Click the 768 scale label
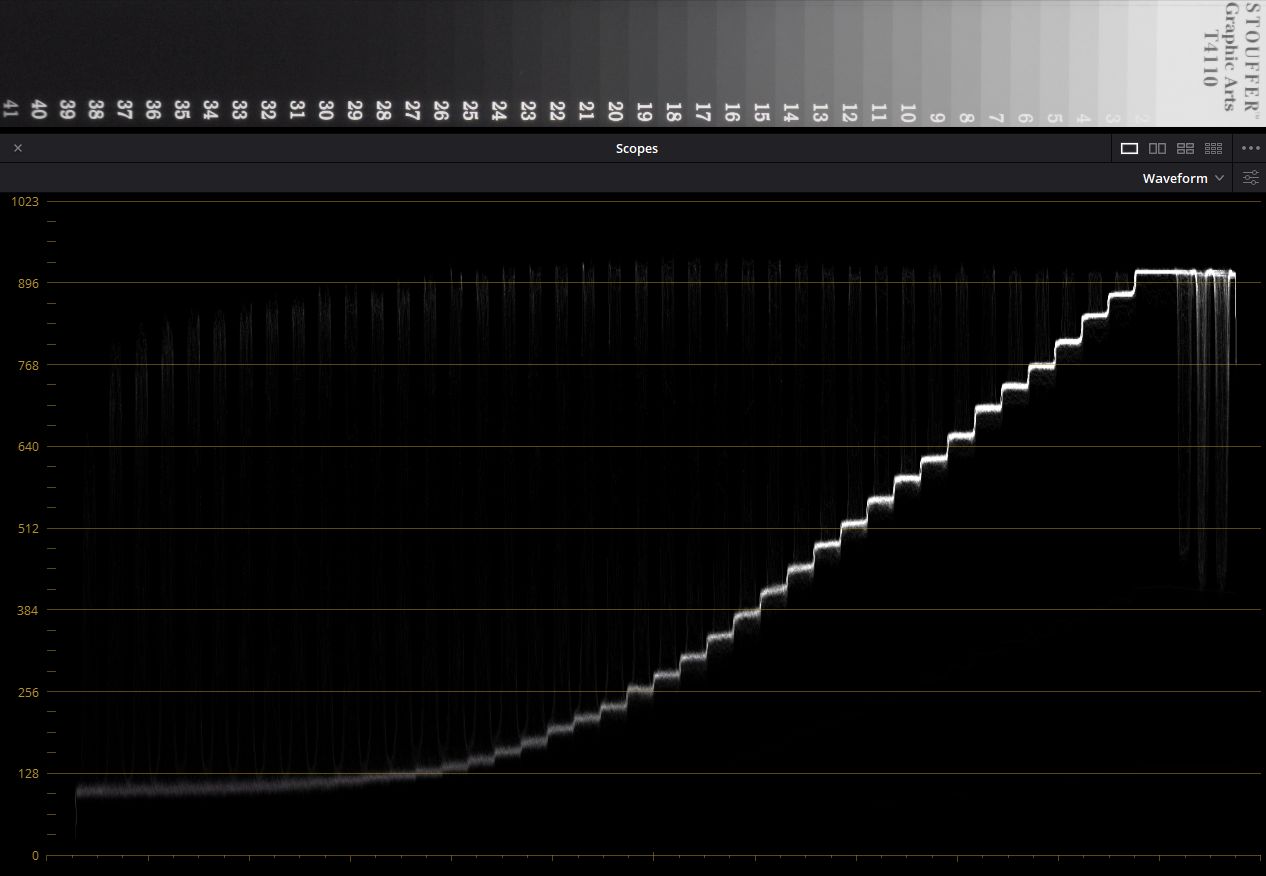 [28, 365]
